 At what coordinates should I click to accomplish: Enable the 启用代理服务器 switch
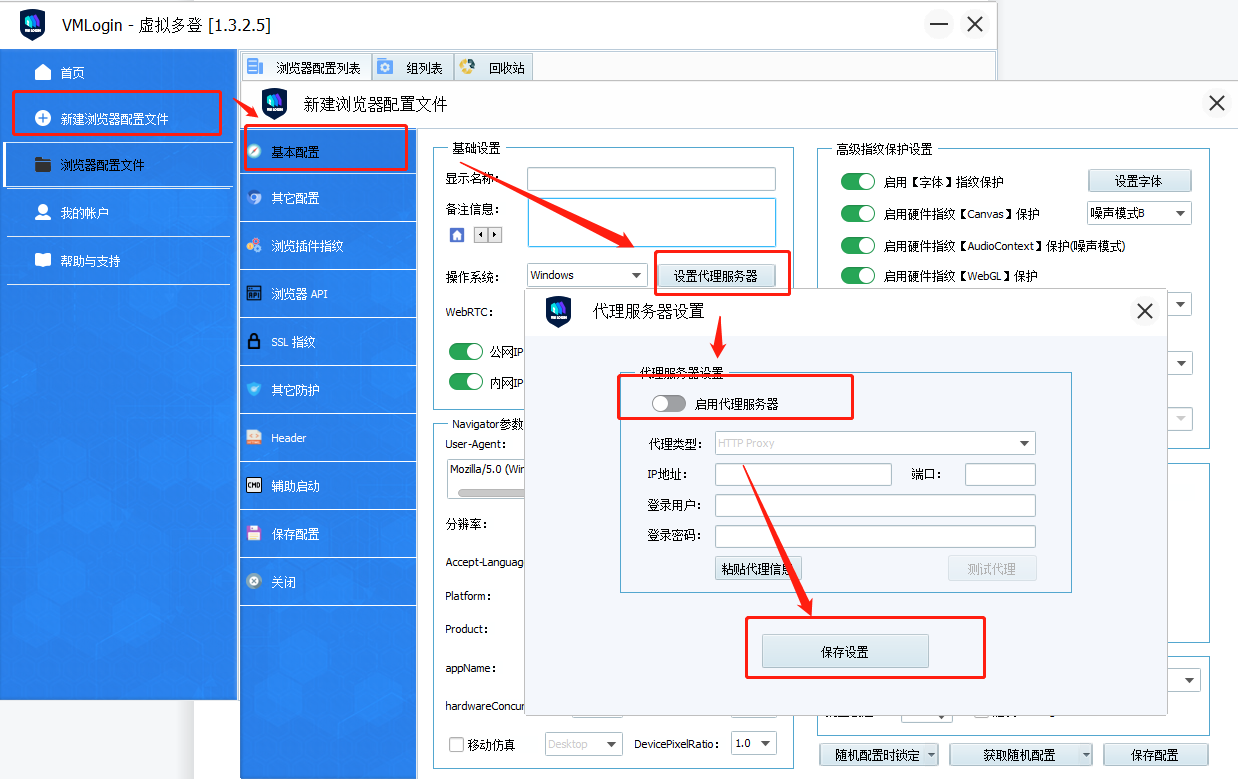pos(668,404)
